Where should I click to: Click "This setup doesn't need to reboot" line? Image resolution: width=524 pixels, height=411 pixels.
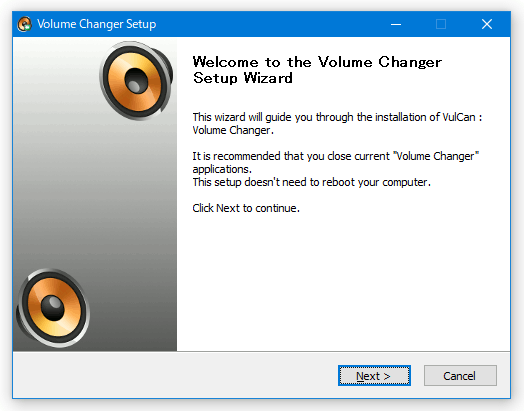(x=311, y=182)
